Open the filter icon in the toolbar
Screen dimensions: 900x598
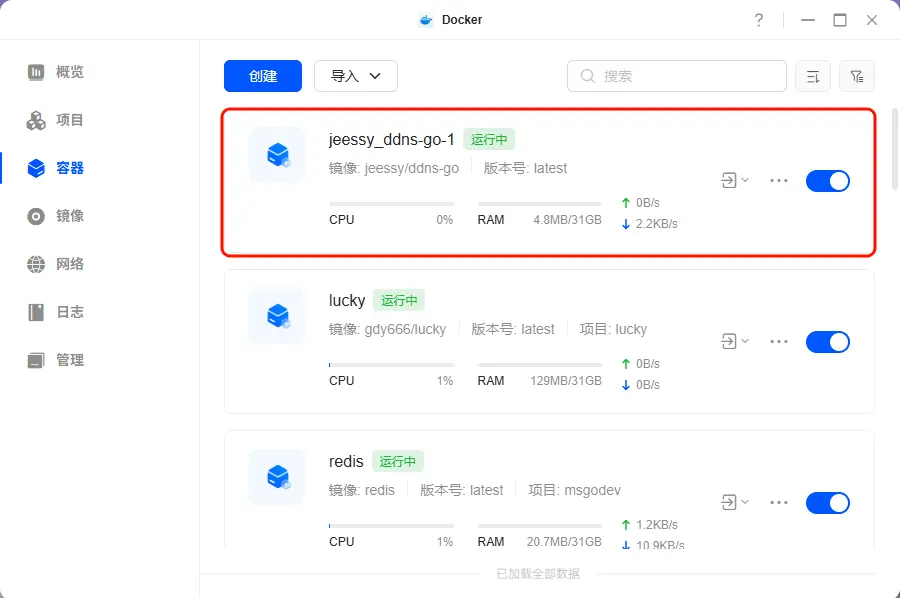pyautogui.click(x=857, y=76)
